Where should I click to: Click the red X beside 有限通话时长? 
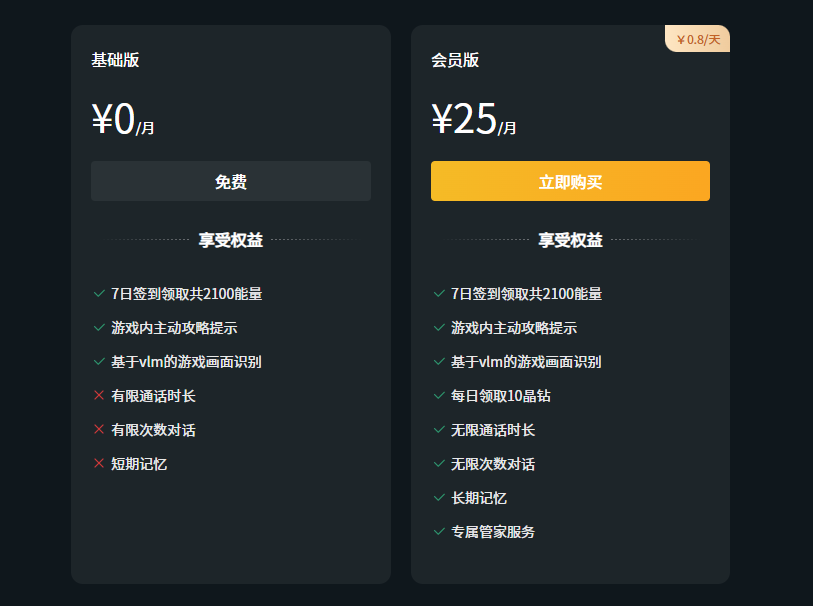(x=98, y=396)
